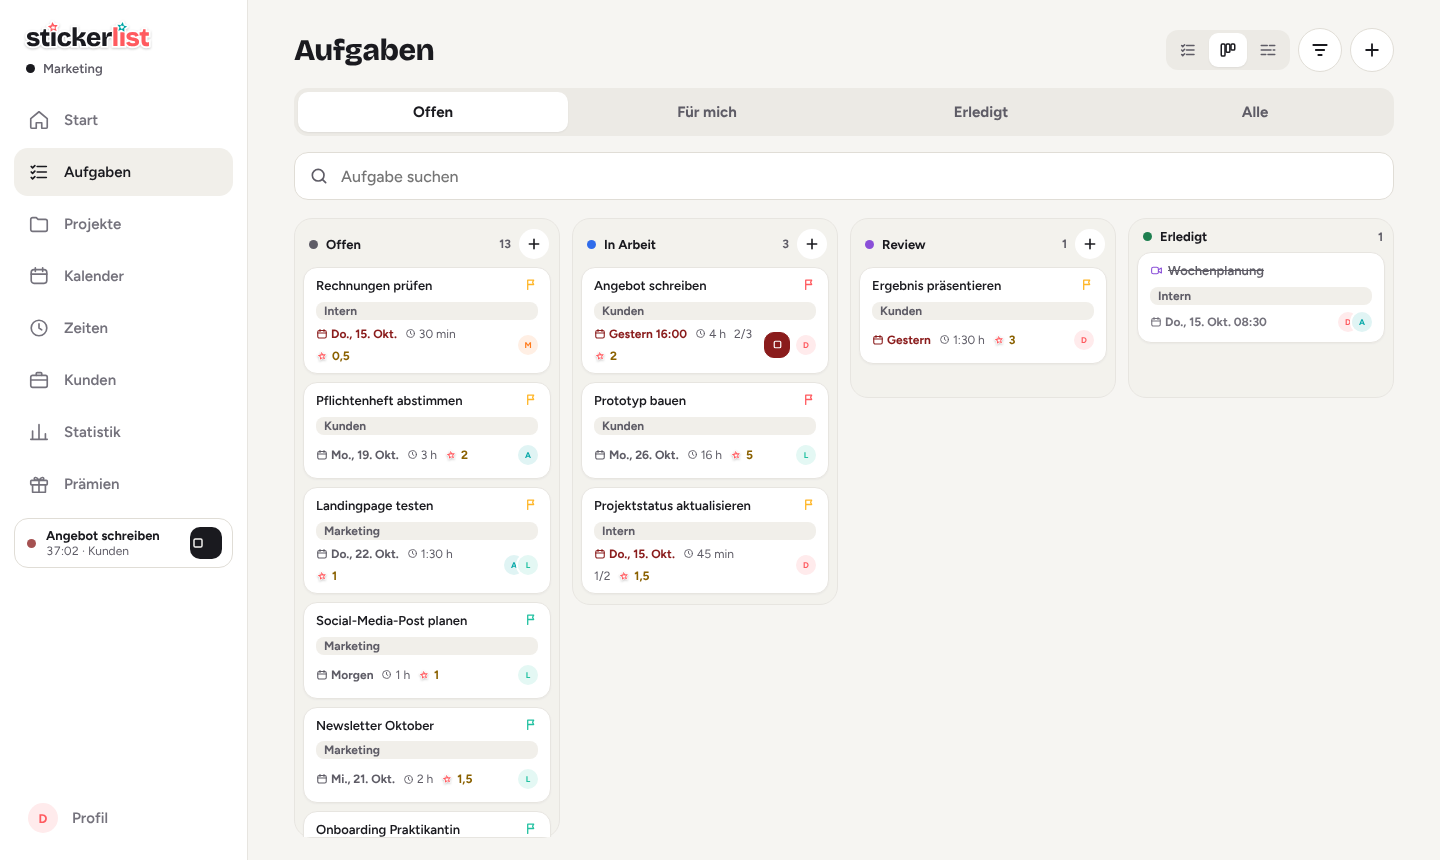Open Kunden in the sidebar navigation
Viewport: 1440px width, 860px height.
123,380
